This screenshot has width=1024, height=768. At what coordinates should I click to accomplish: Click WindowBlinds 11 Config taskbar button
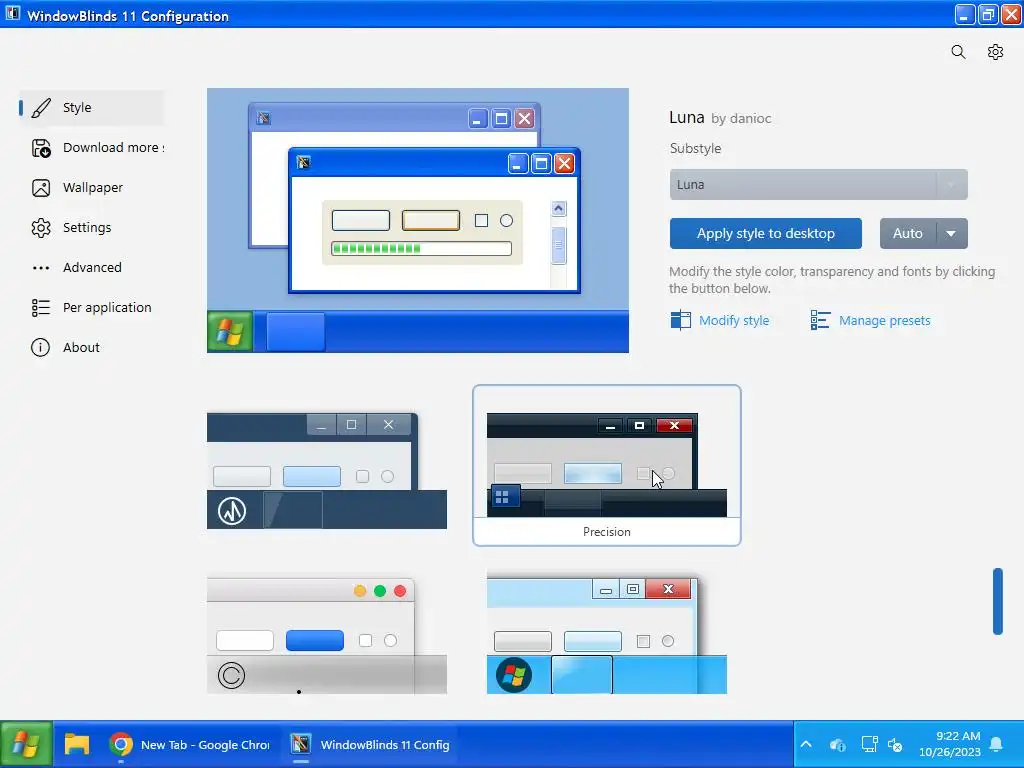370,744
